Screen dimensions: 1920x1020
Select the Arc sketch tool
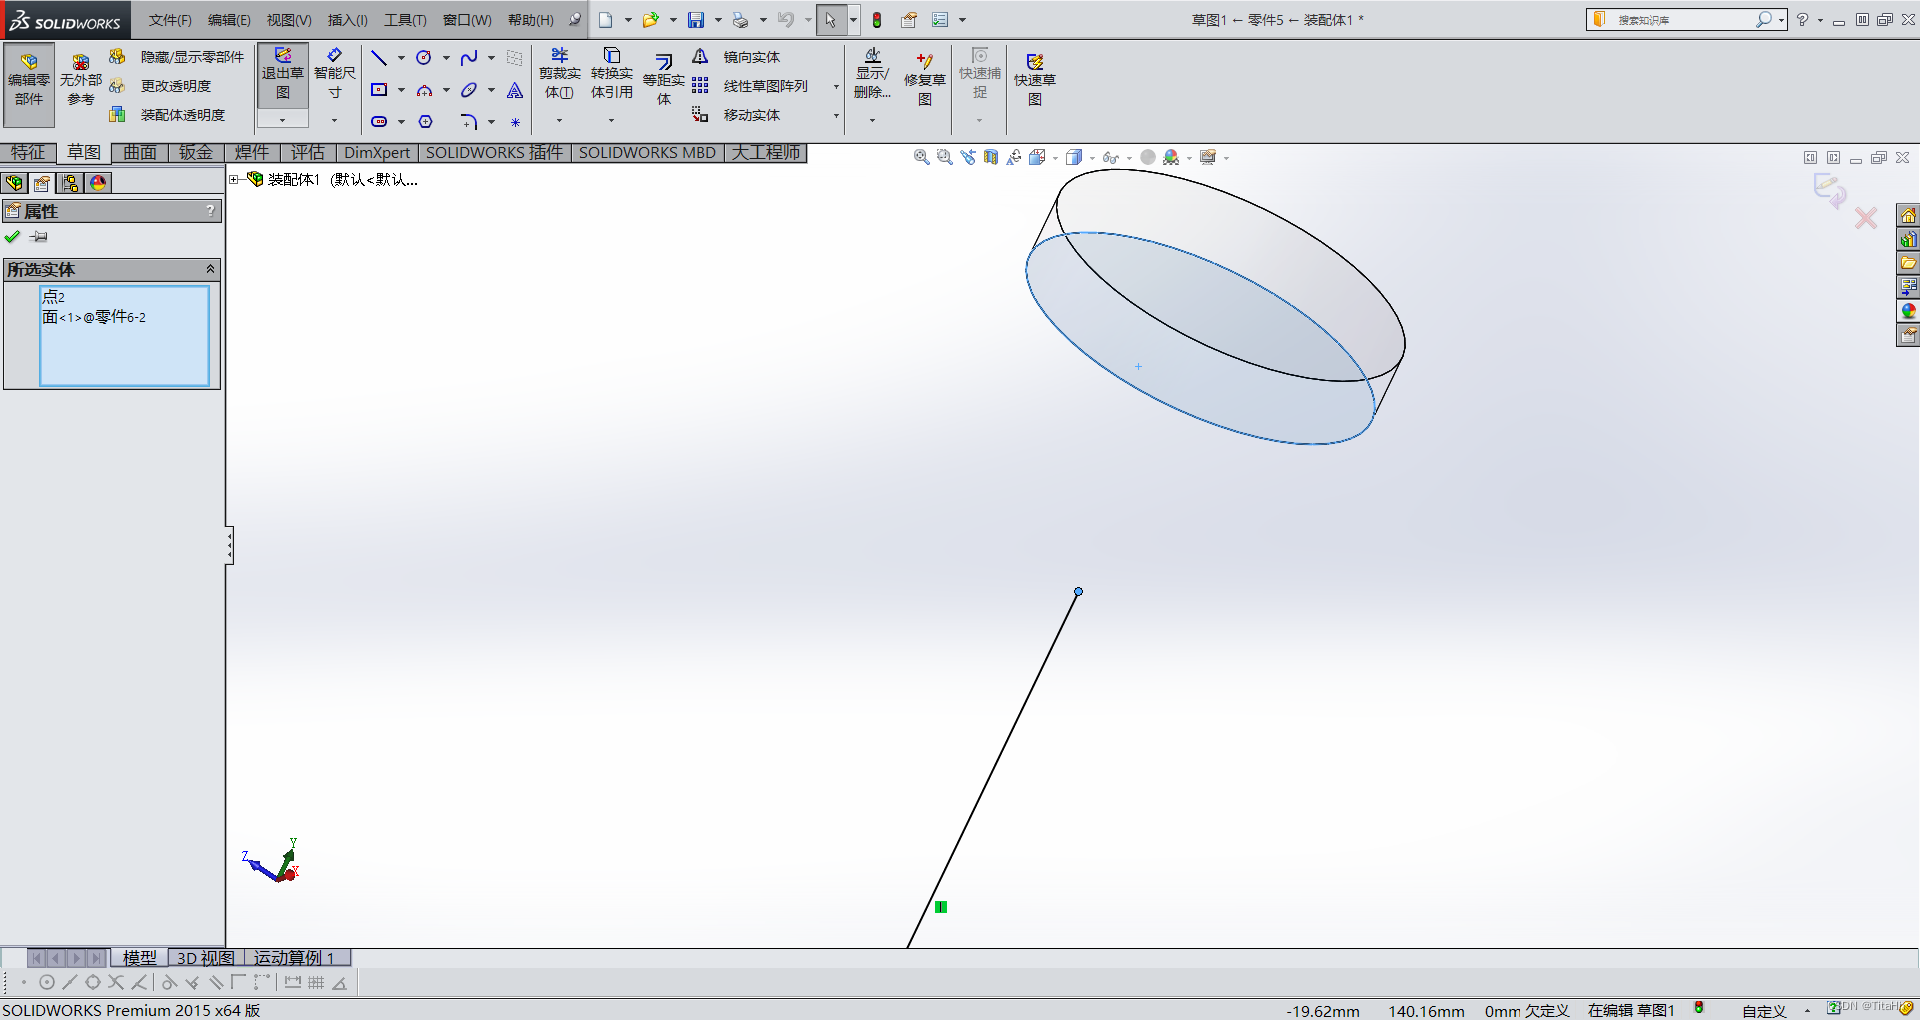click(x=424, y=90)
